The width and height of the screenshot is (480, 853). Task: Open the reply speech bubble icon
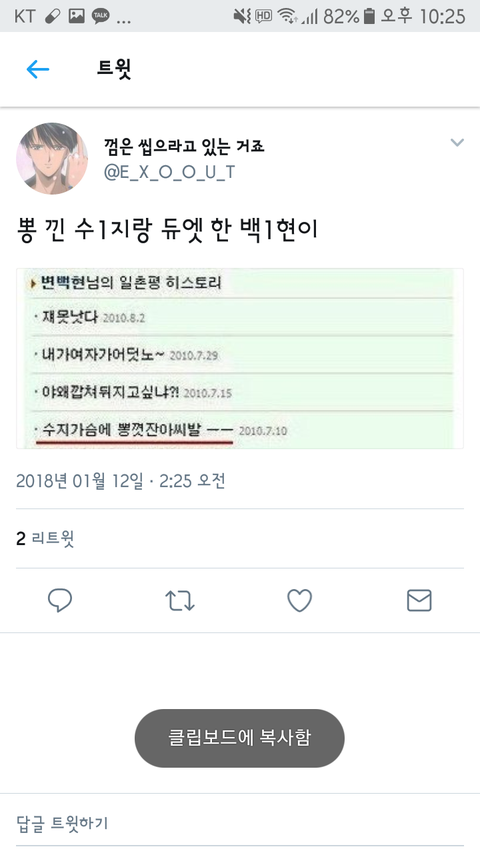(60, 601)
